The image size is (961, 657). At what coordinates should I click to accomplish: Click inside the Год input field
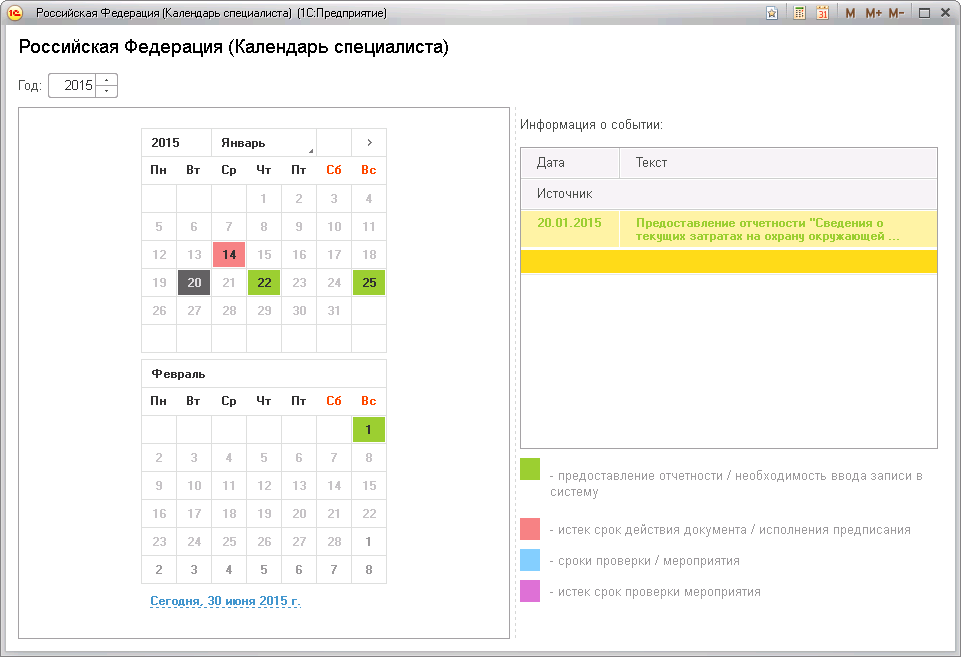coord(70,85)
